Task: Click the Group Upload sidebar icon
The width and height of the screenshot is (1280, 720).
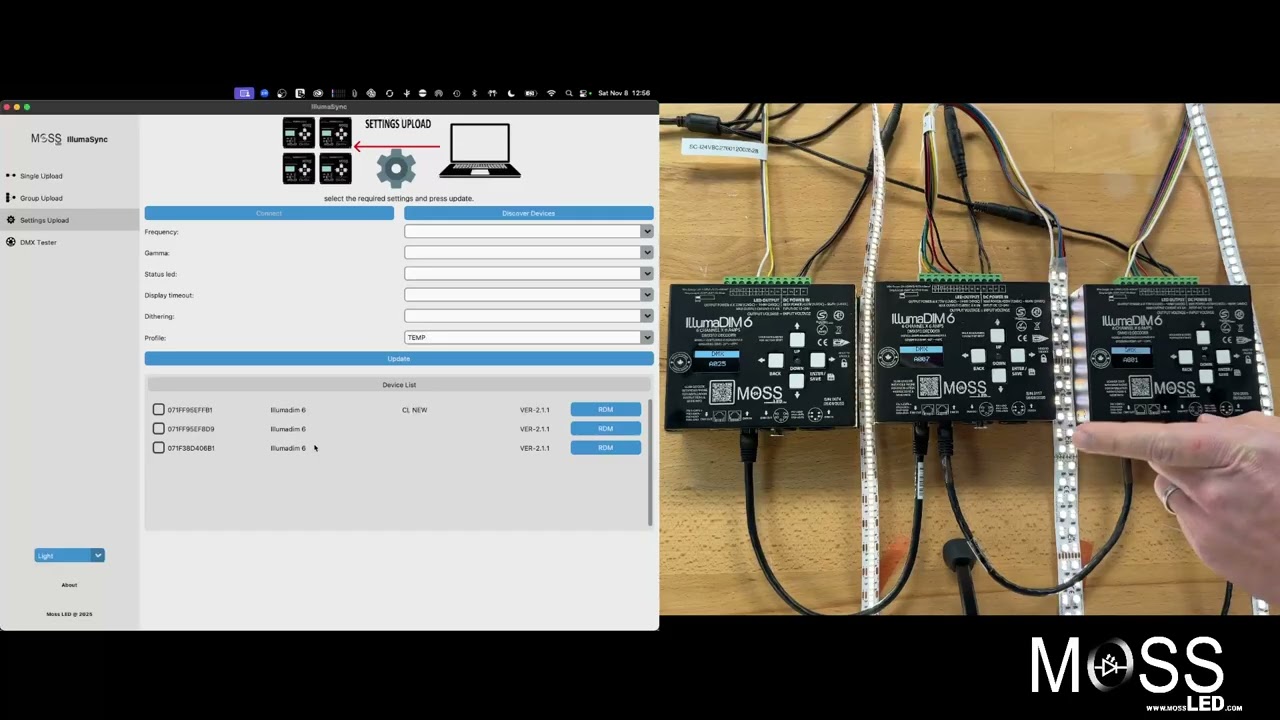Action: point(11,198)
